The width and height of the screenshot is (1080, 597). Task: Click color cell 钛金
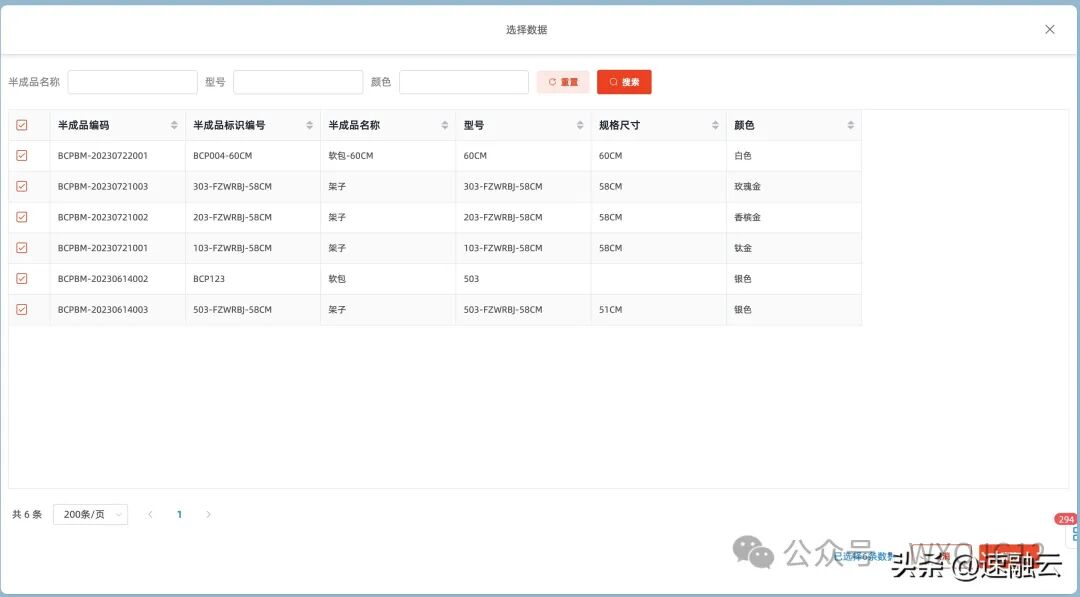[742, 248]
